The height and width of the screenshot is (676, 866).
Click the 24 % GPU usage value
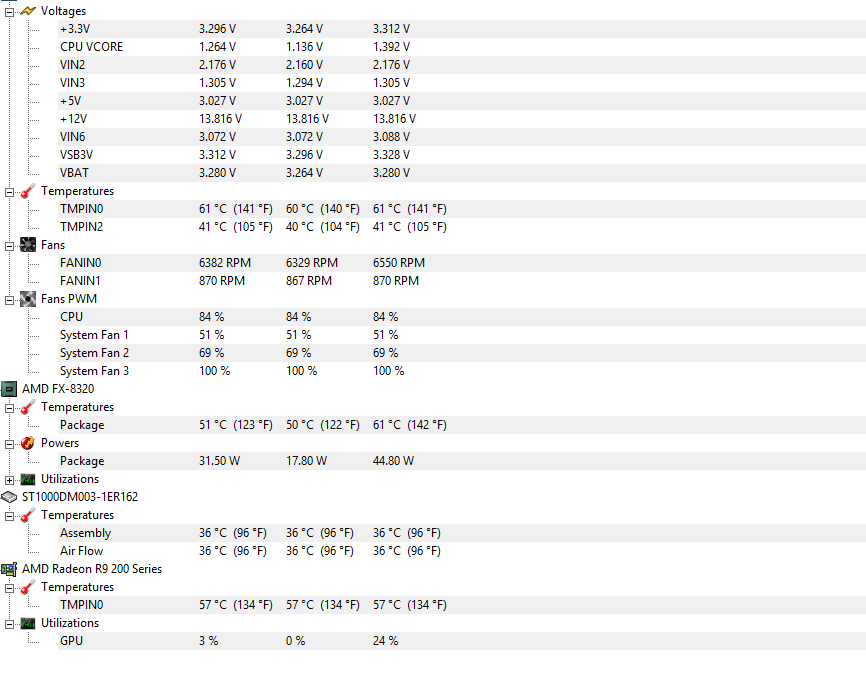(388, 640)
